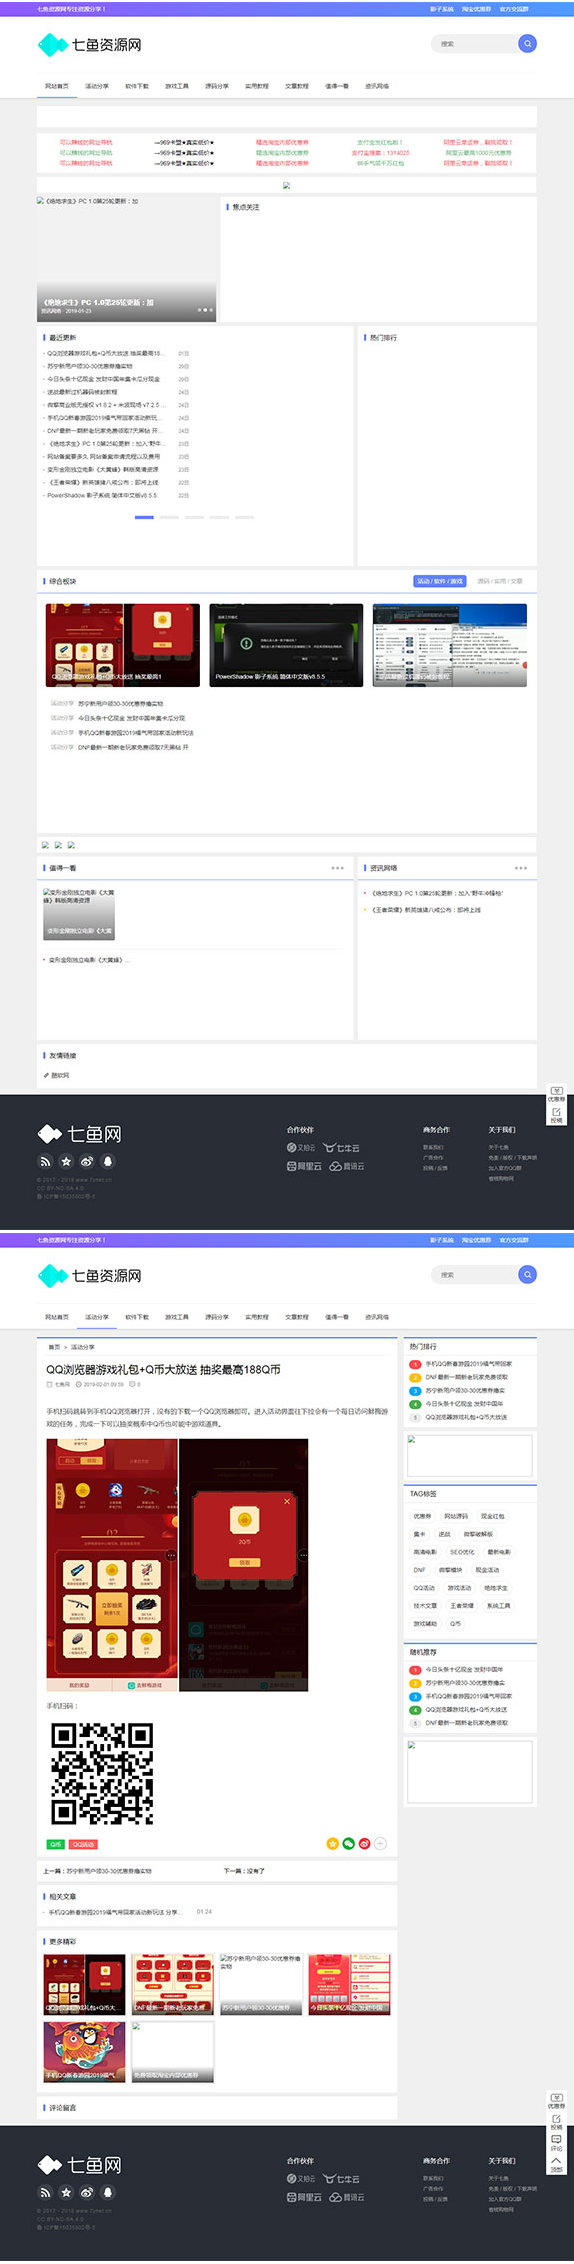The image size is (574, 2264).
Task: Share the article via the green WeChat icon
Action: coord(349,1843)
